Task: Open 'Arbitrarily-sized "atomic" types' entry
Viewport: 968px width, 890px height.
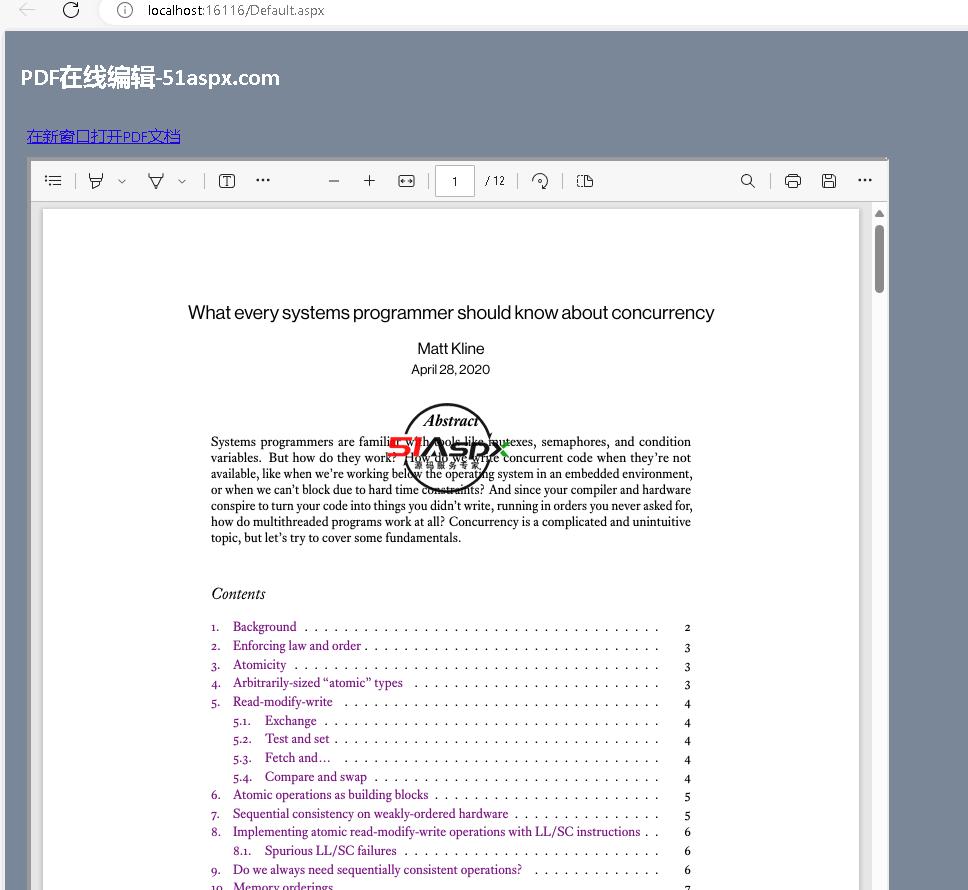Action: [317, 683]
